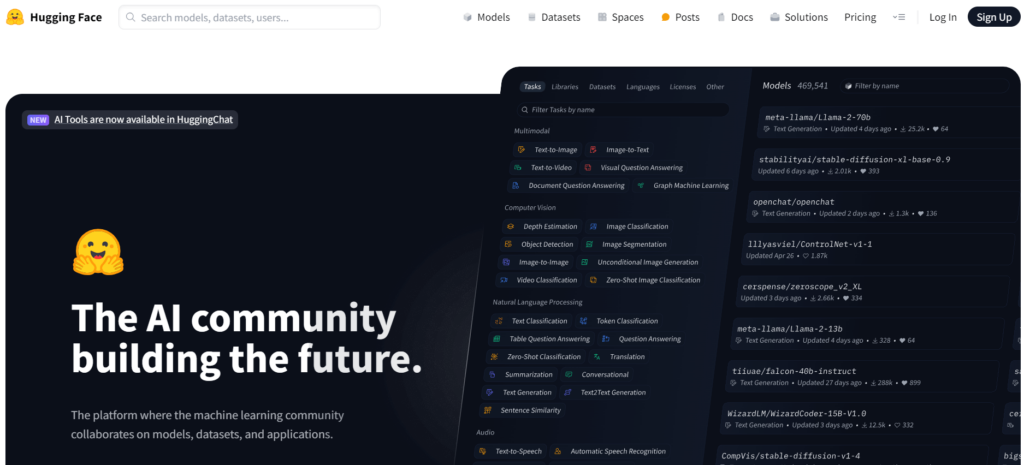Click the Sign Up button

[994, 18]
